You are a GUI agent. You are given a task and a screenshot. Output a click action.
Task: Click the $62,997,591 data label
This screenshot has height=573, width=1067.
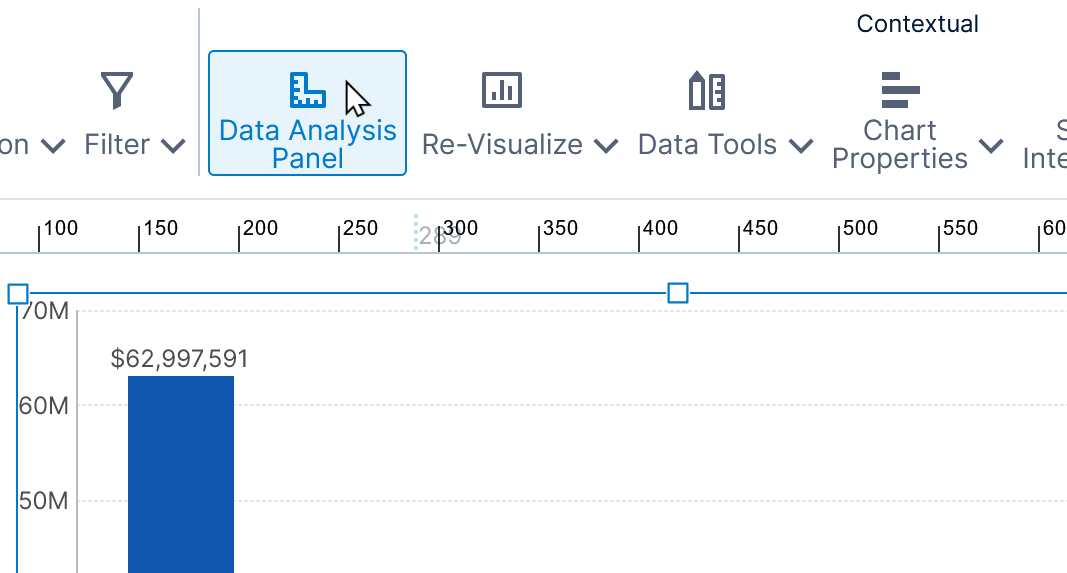(180, 359)
